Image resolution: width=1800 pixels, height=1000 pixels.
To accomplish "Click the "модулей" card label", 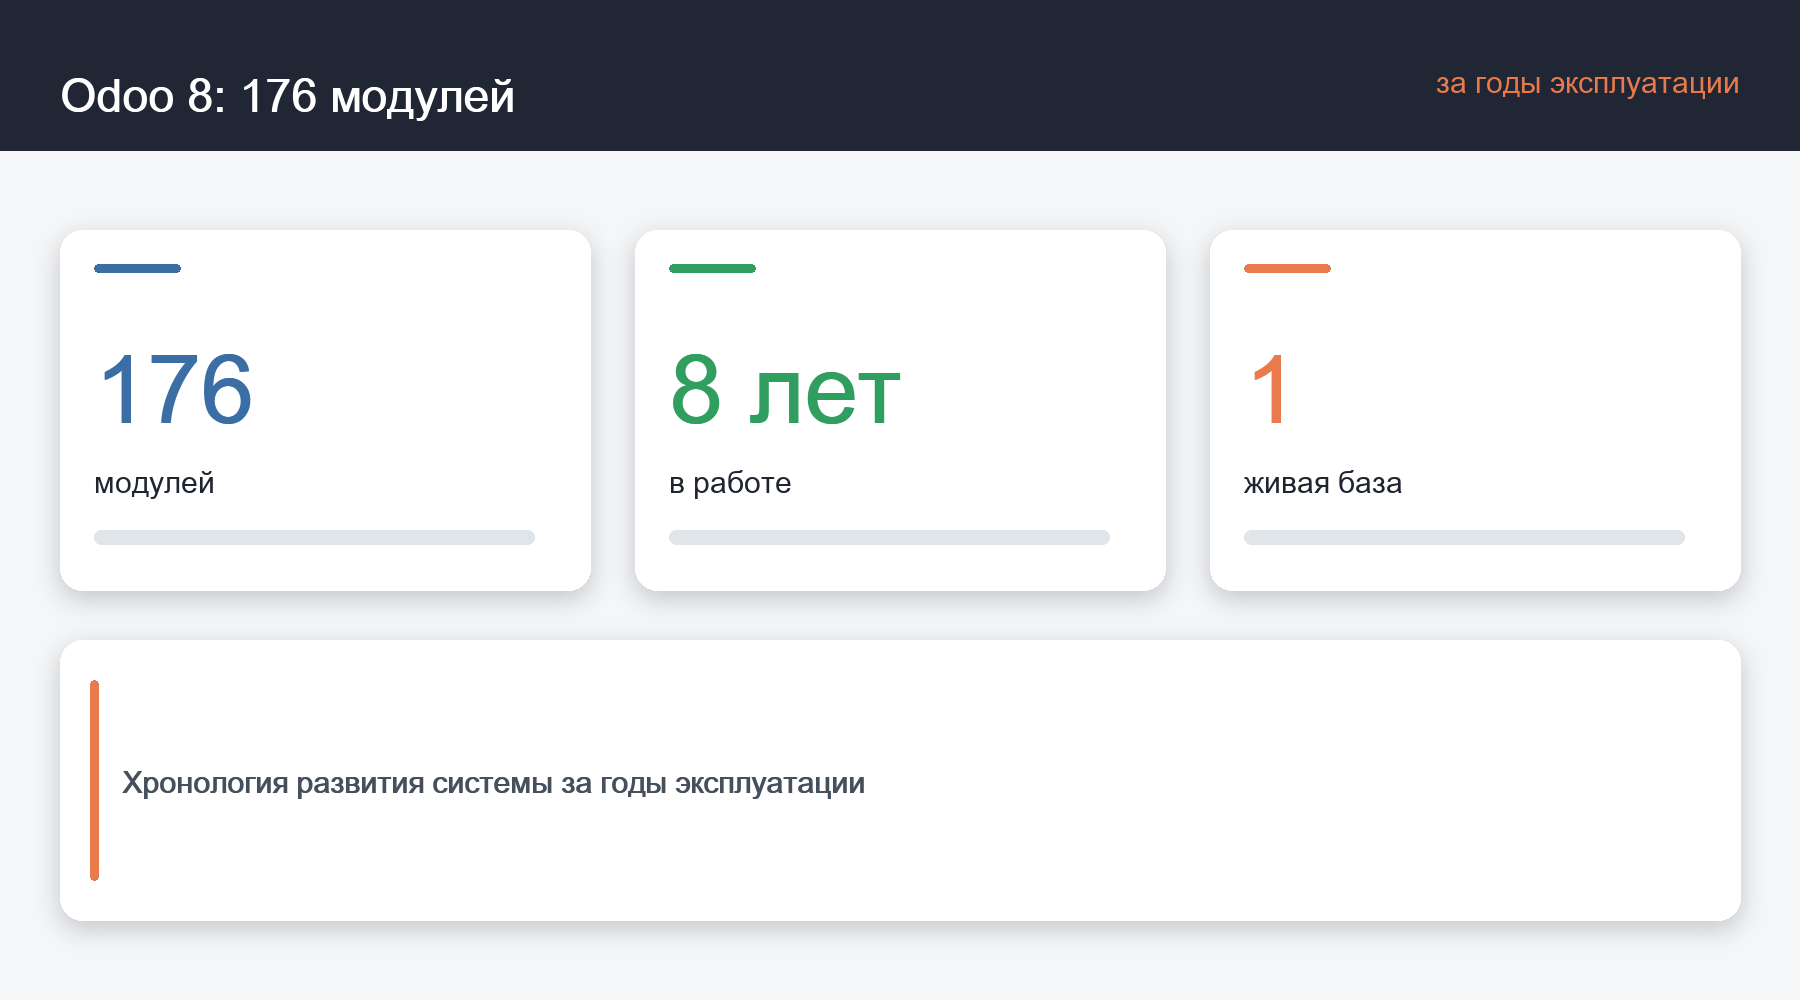I will point(154,483).
